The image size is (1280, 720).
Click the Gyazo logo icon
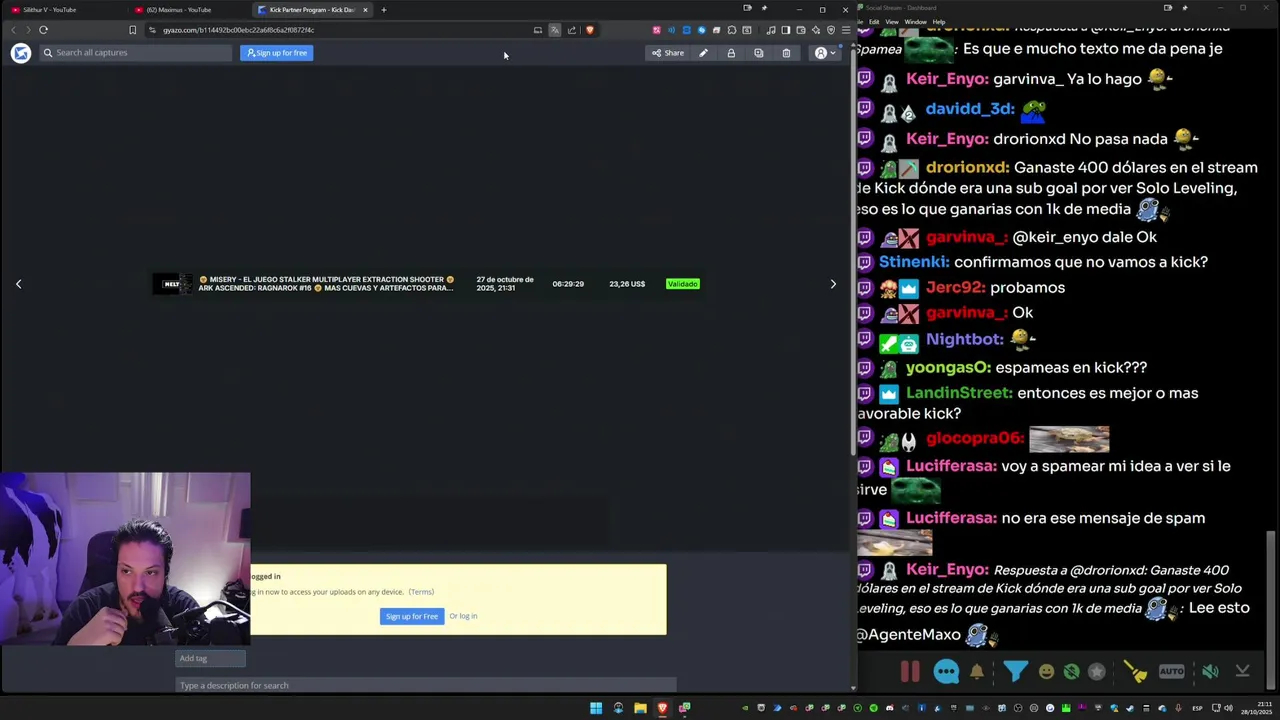point(21,53)
